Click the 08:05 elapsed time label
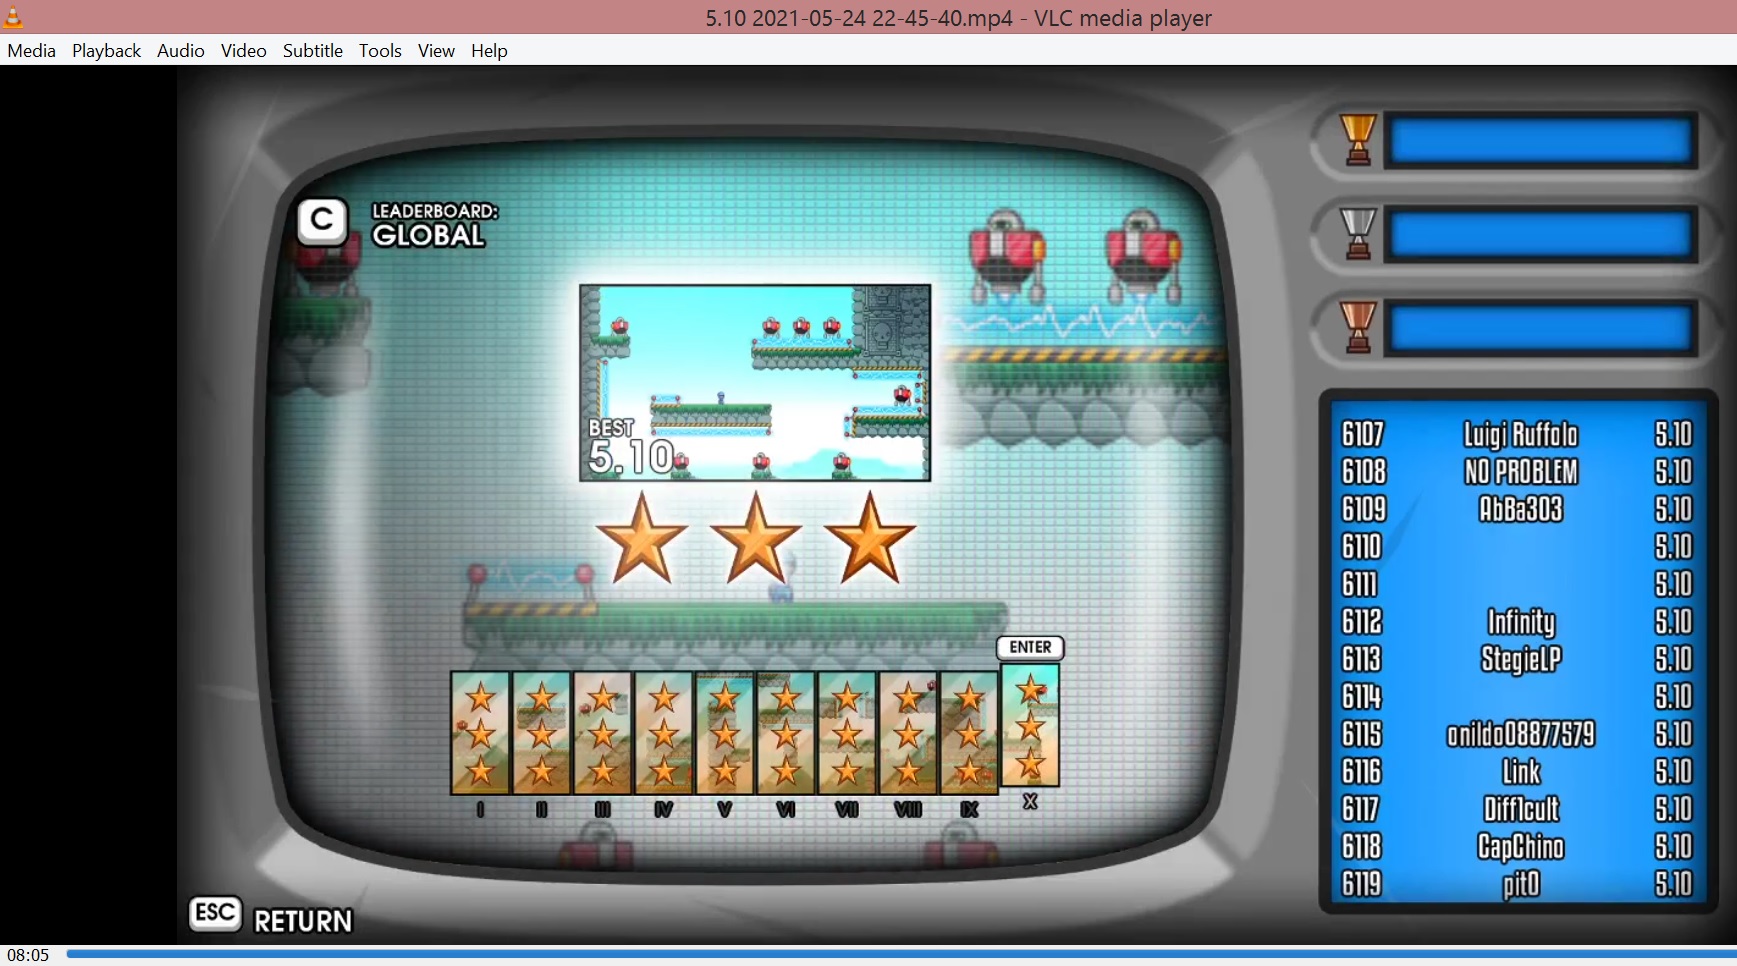1737x966 pixels. 28,955
